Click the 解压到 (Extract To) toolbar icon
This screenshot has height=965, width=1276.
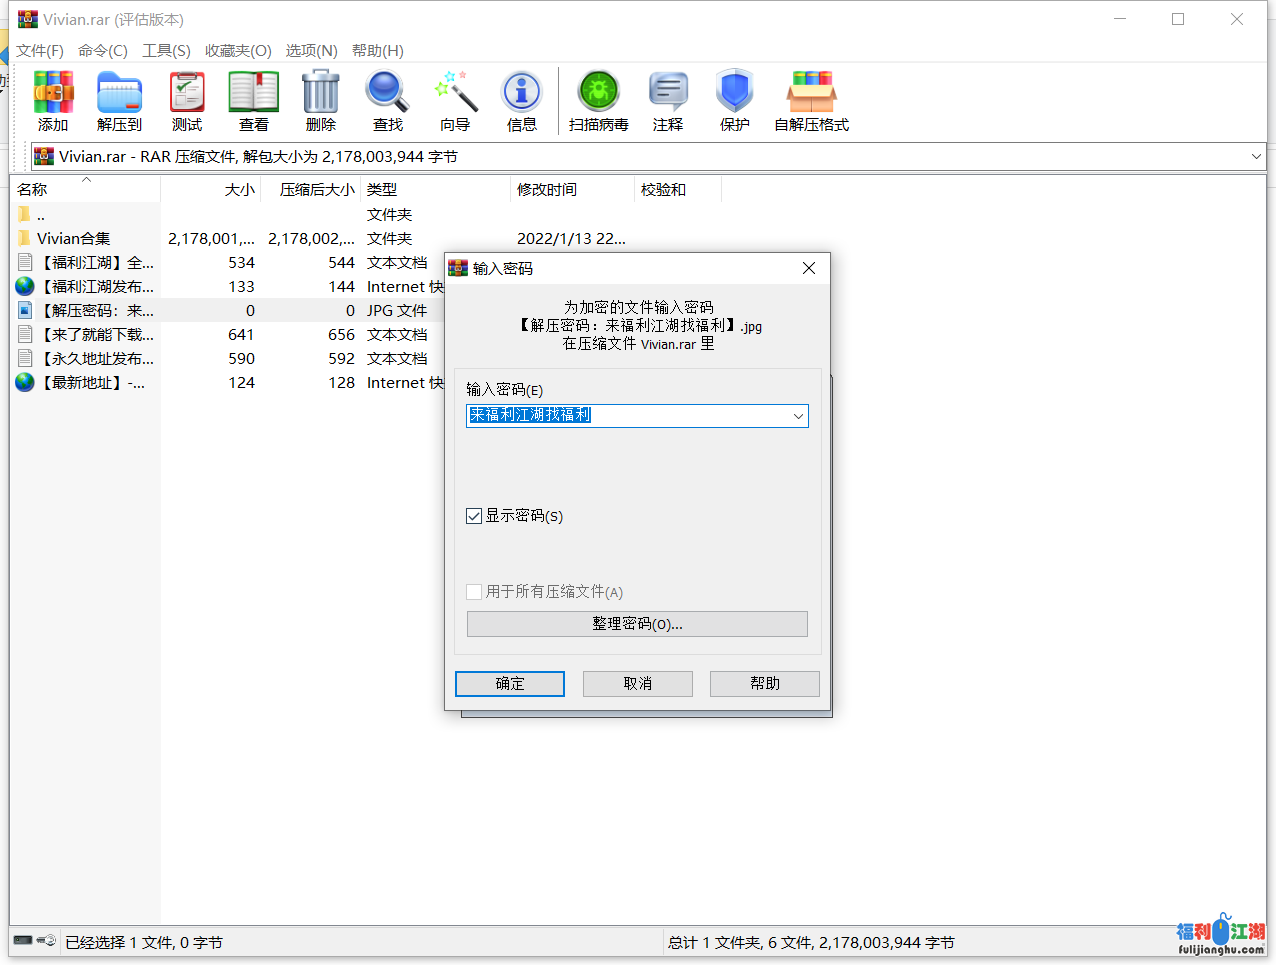119,93
